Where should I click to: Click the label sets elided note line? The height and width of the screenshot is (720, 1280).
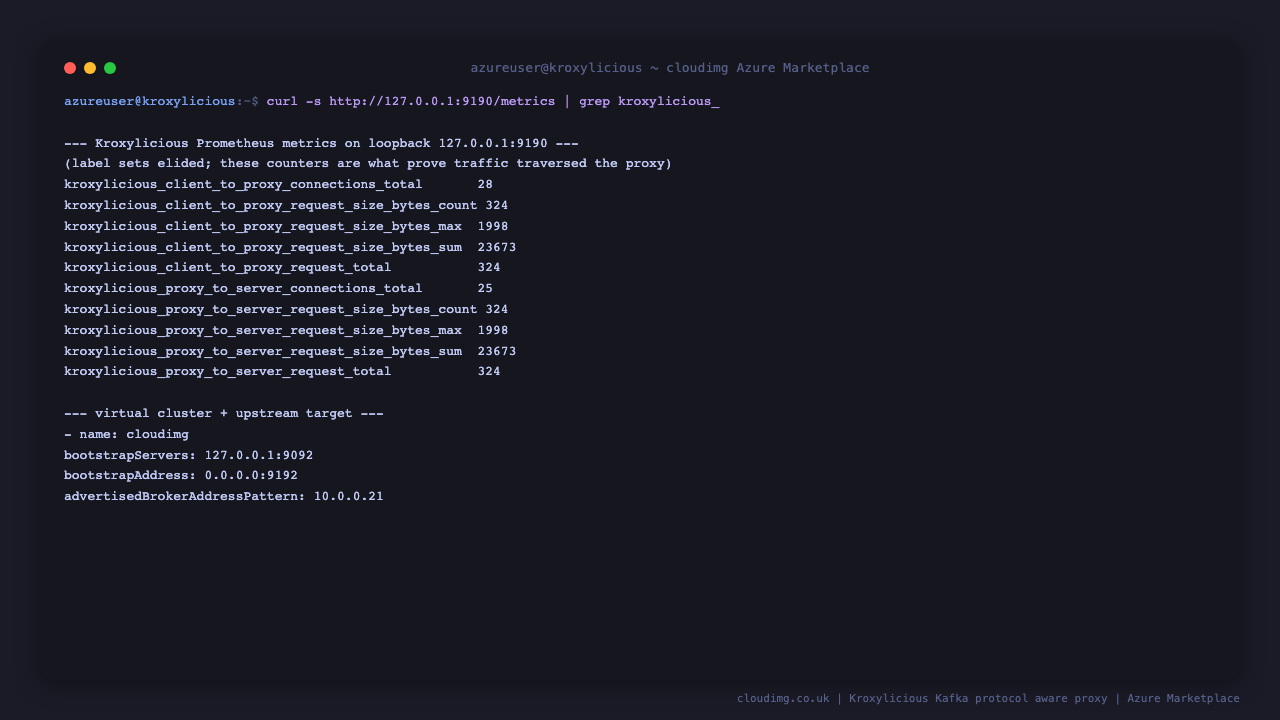[x=368, y=163]
